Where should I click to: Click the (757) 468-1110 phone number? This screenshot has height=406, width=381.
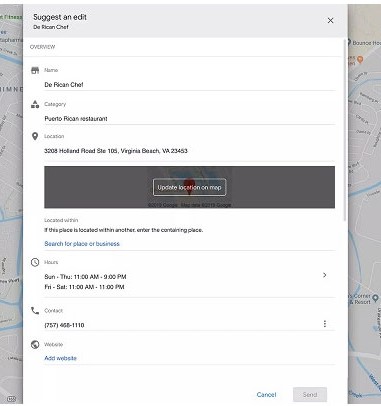(64, 325)
